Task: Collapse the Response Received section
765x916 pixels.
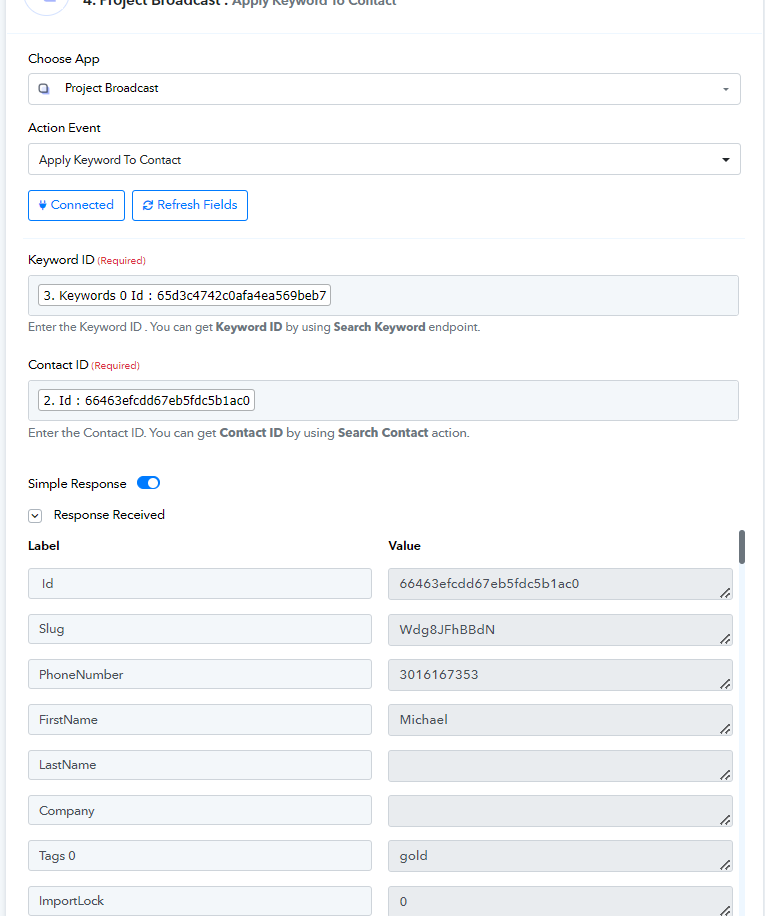Action: coord(35,516)
